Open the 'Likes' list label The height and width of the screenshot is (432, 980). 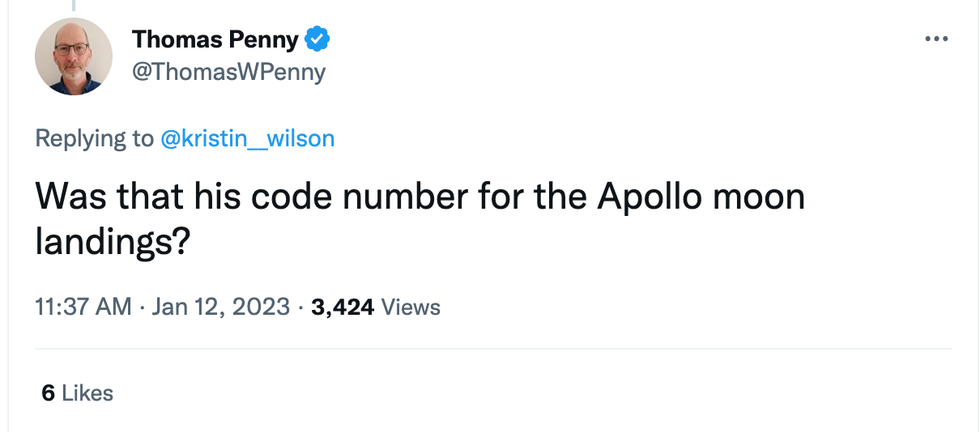point(87,393)
